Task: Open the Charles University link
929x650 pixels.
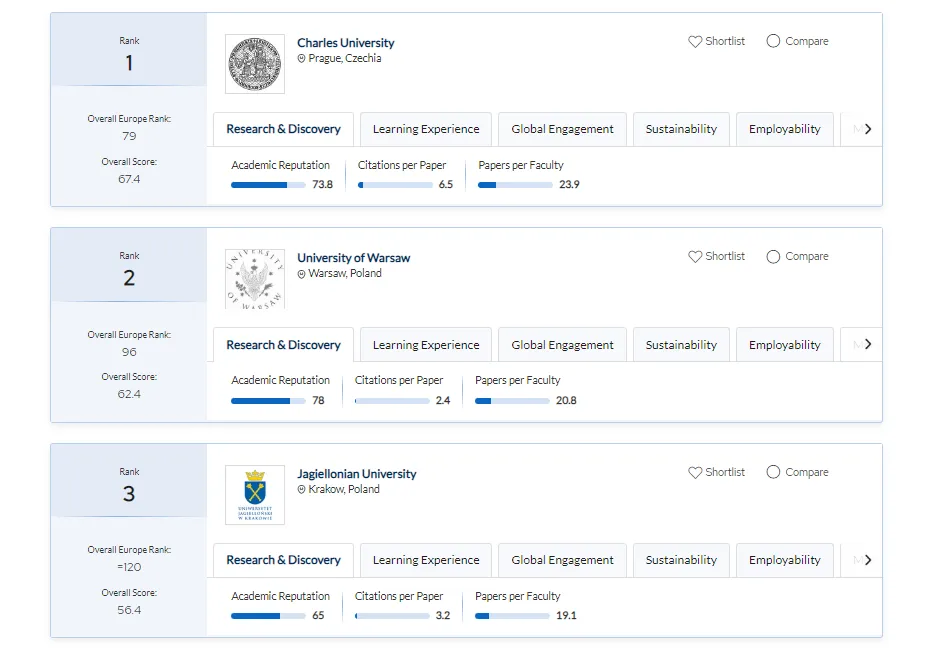Action: [x=345, y=43]
